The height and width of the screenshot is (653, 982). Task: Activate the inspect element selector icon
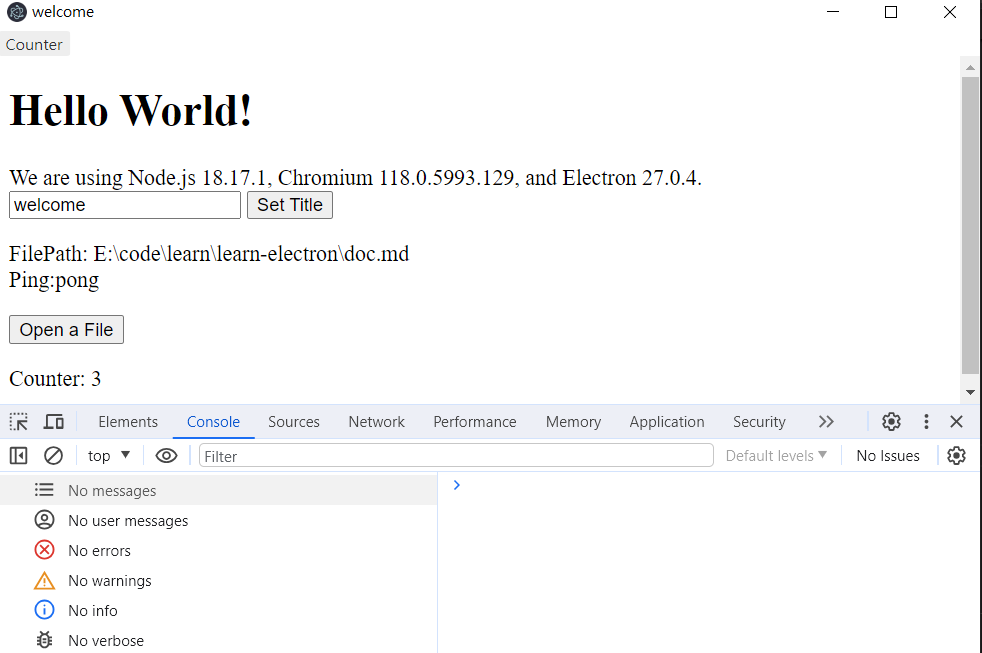[x=19, y=421]
